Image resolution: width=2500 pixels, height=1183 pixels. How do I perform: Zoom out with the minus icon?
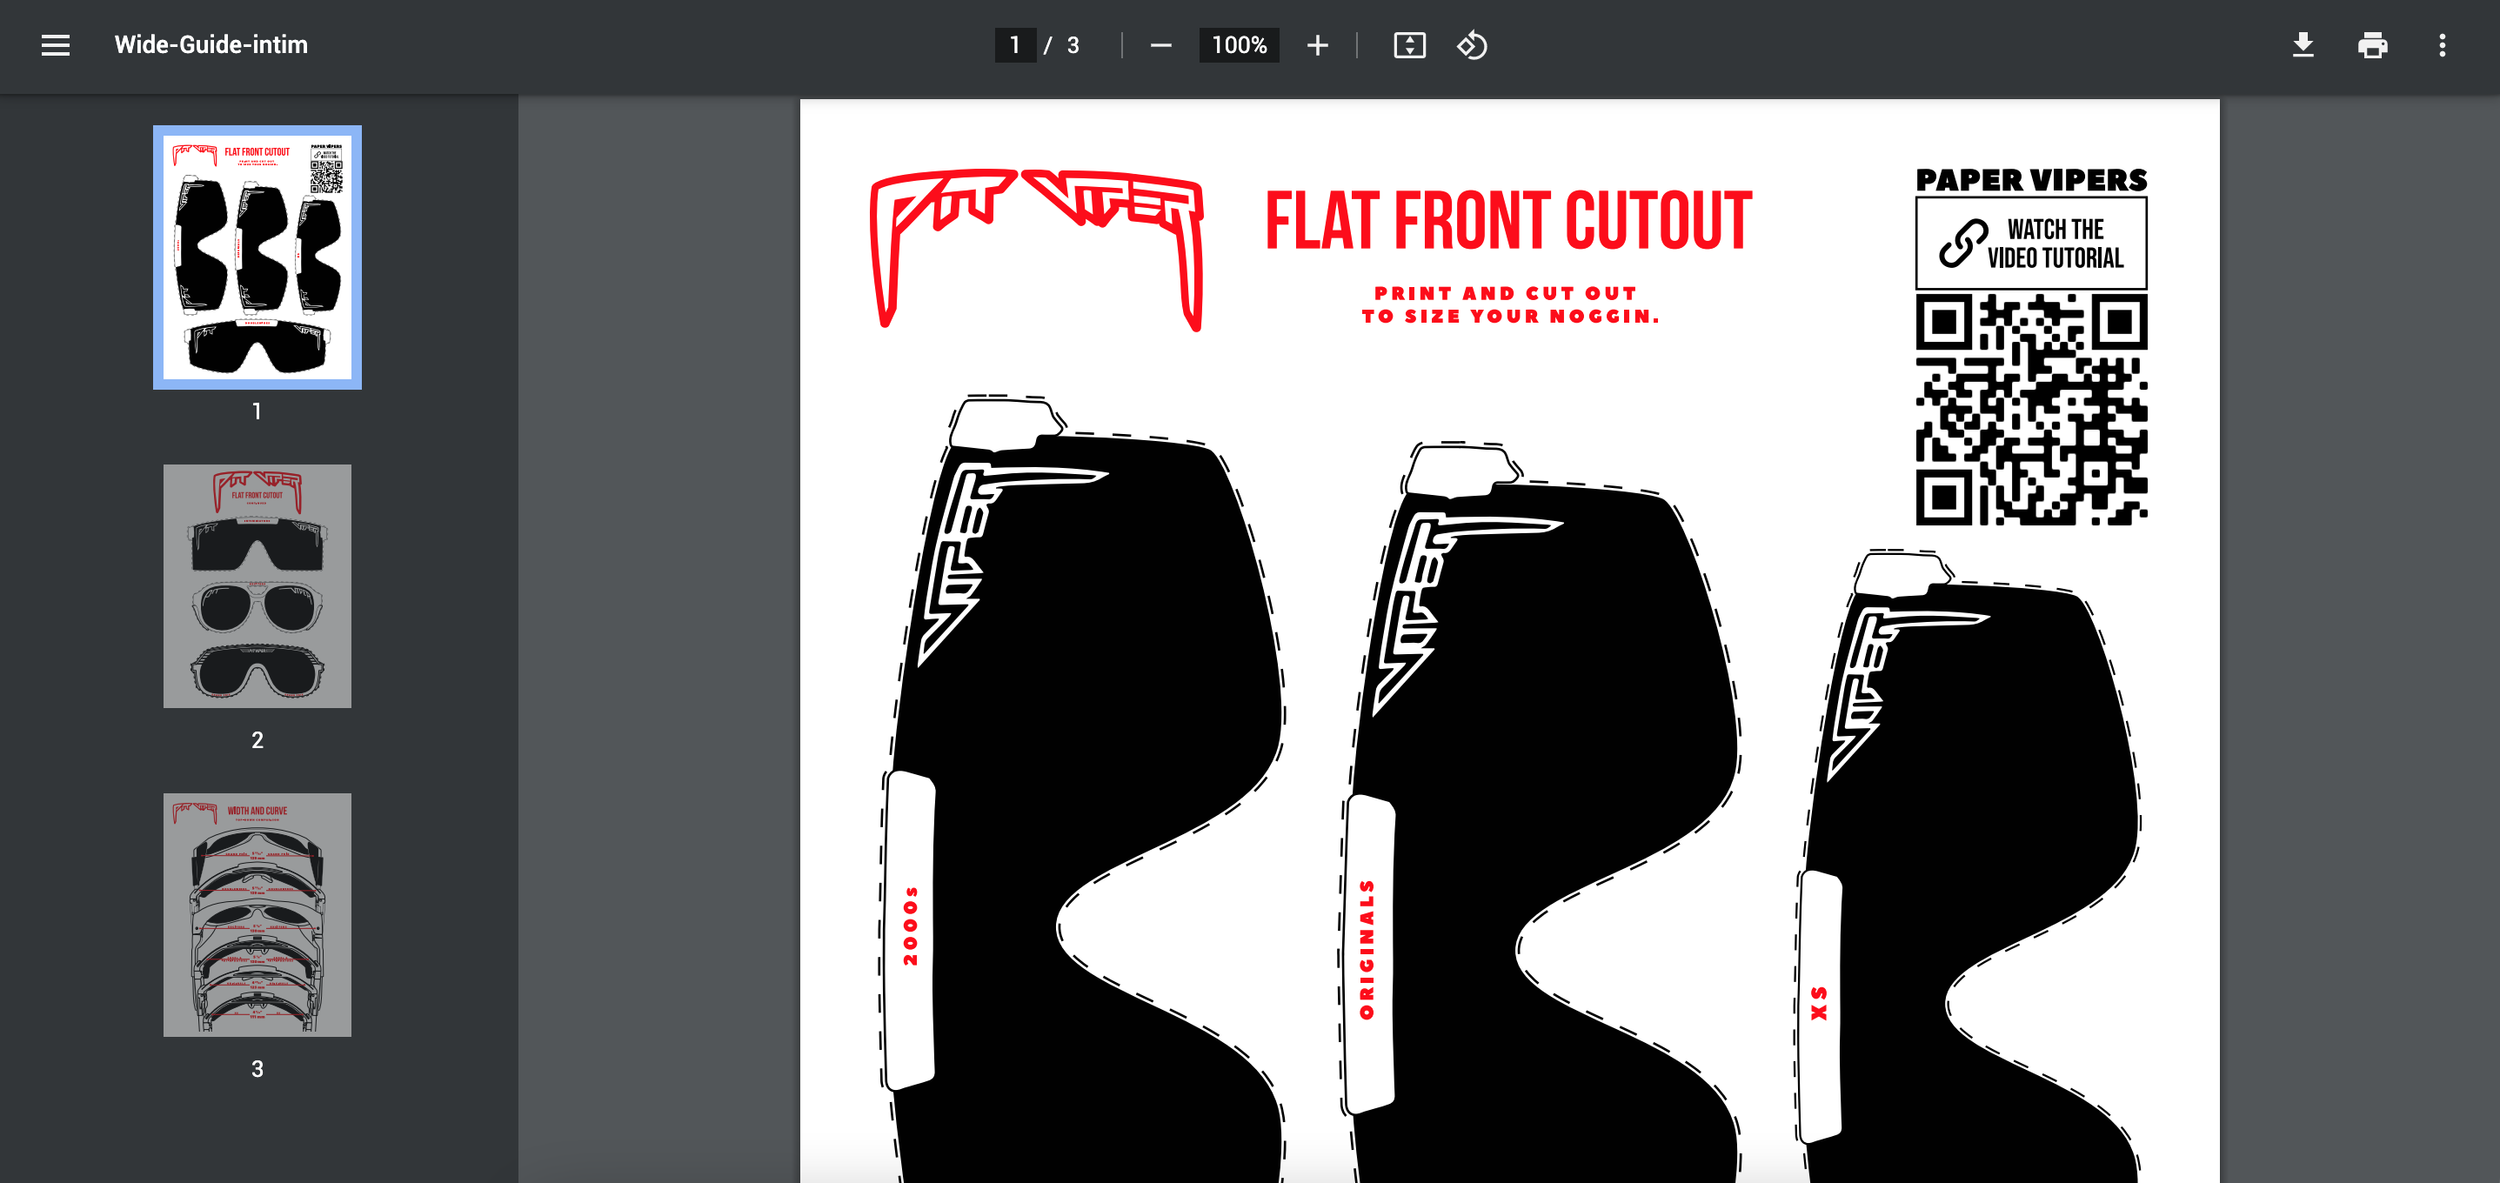(1160, 45)
